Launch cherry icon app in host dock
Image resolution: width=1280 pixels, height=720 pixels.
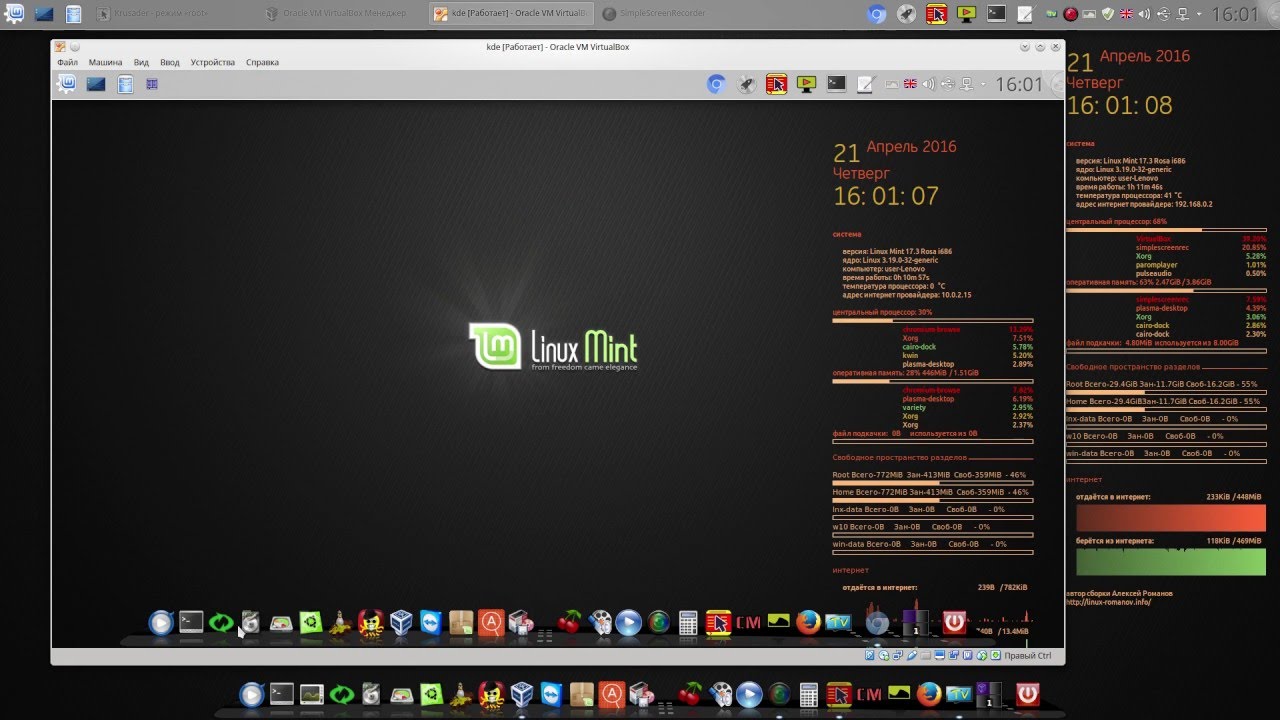[690, 693]
